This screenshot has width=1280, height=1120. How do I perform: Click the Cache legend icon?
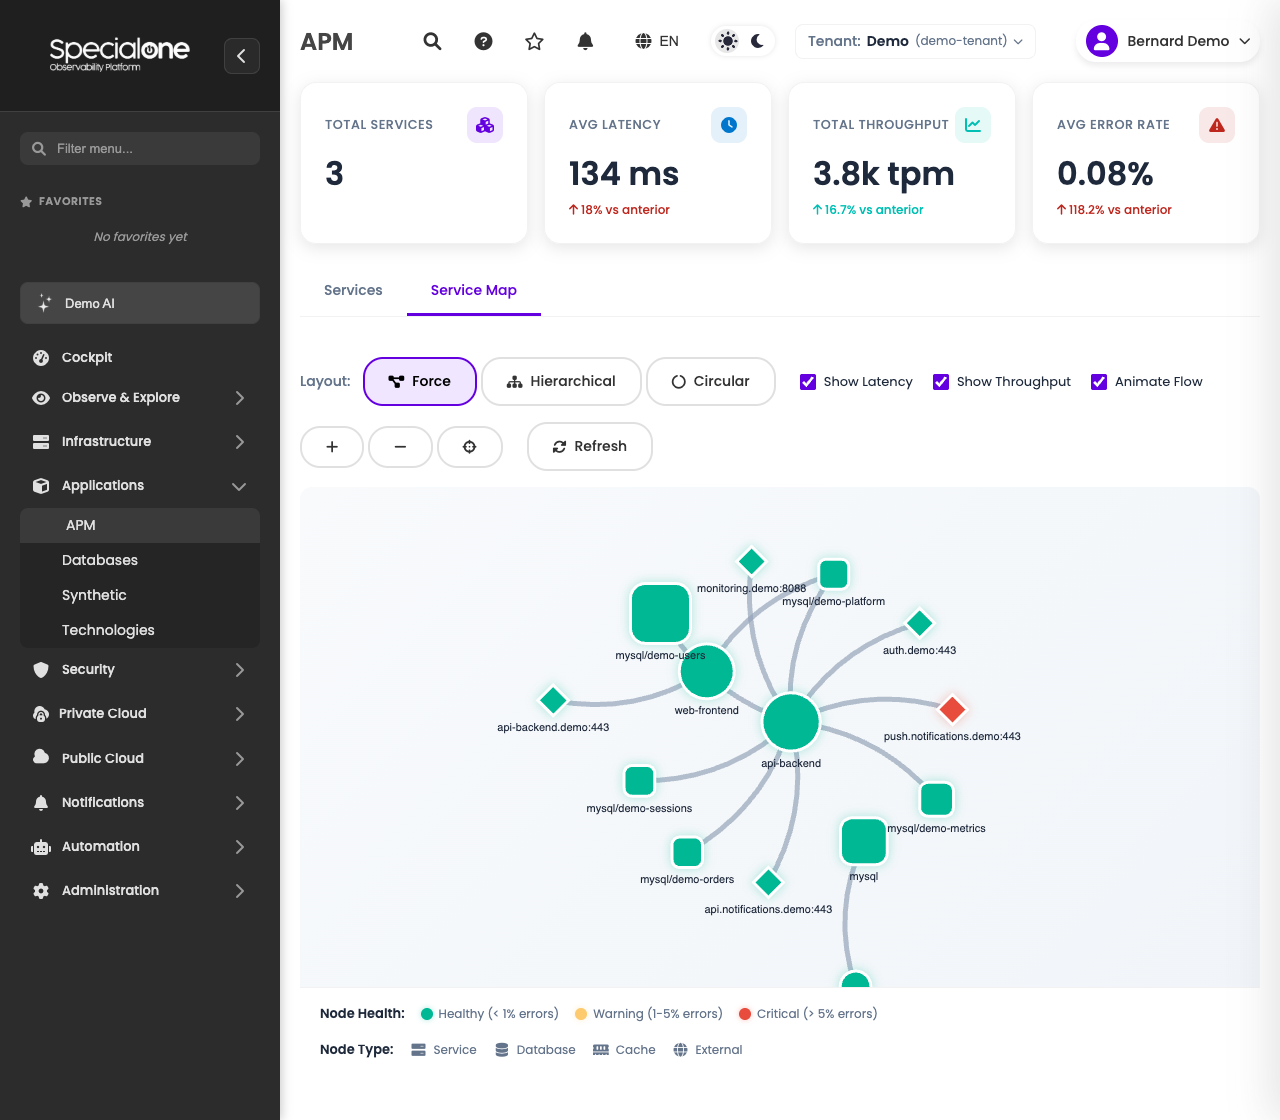tap(601, 1050)
